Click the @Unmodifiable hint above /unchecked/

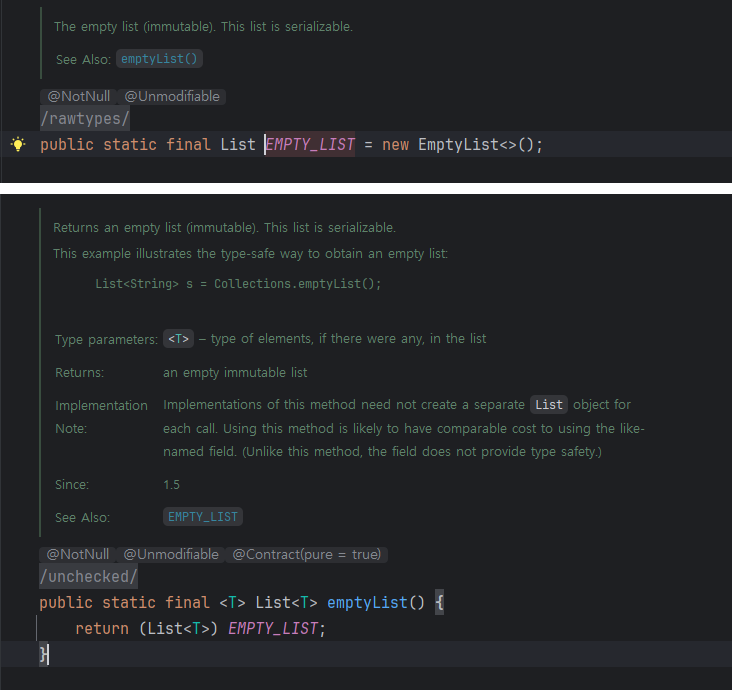coord(171,554)
